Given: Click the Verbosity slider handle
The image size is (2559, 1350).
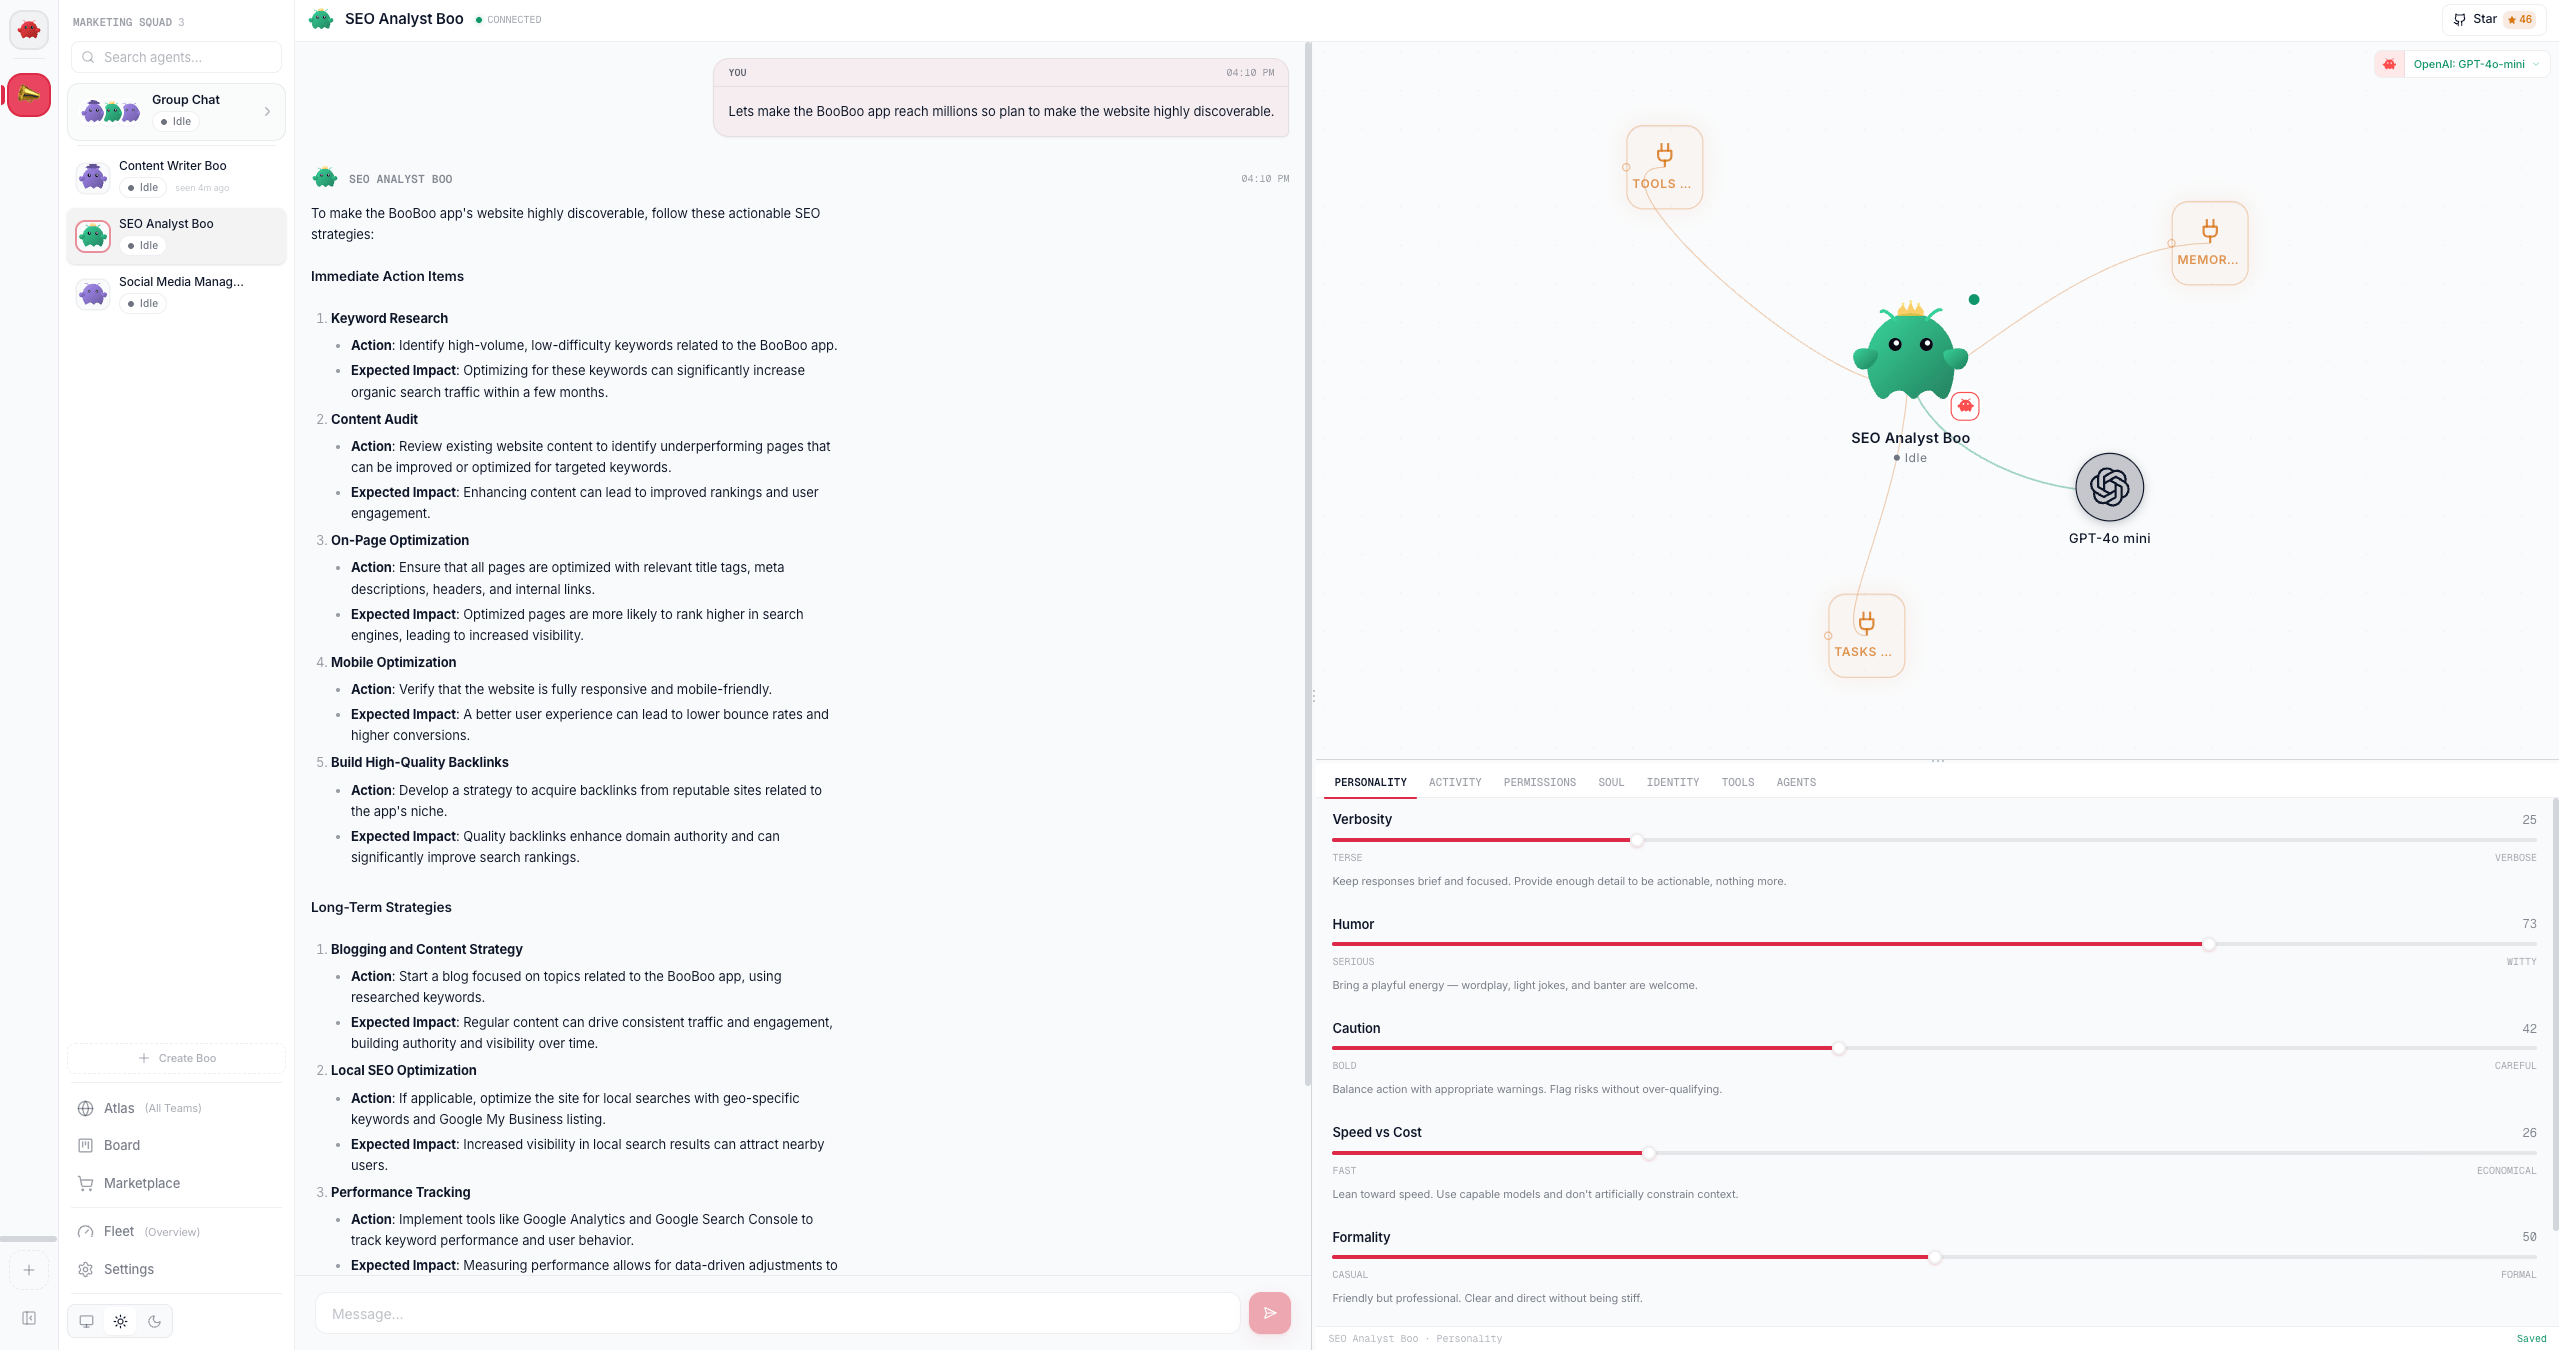Looking at the screenshot, I should point(1636,840).
